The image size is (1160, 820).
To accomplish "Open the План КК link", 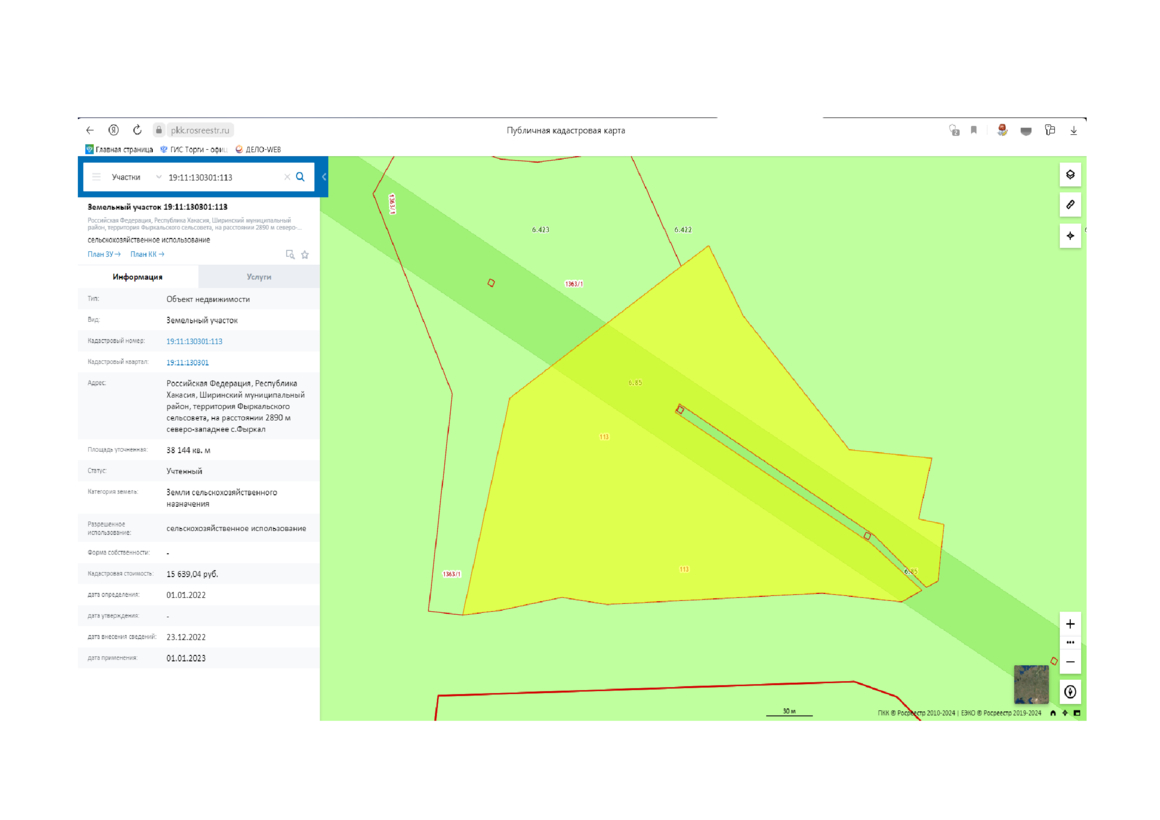I will point(147,255).
